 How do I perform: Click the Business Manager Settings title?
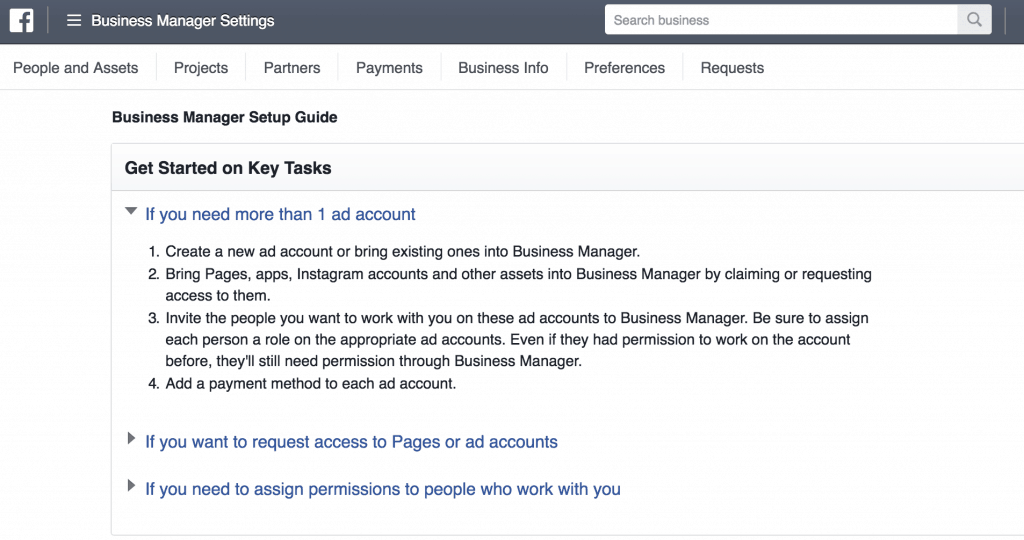[183, 21]
